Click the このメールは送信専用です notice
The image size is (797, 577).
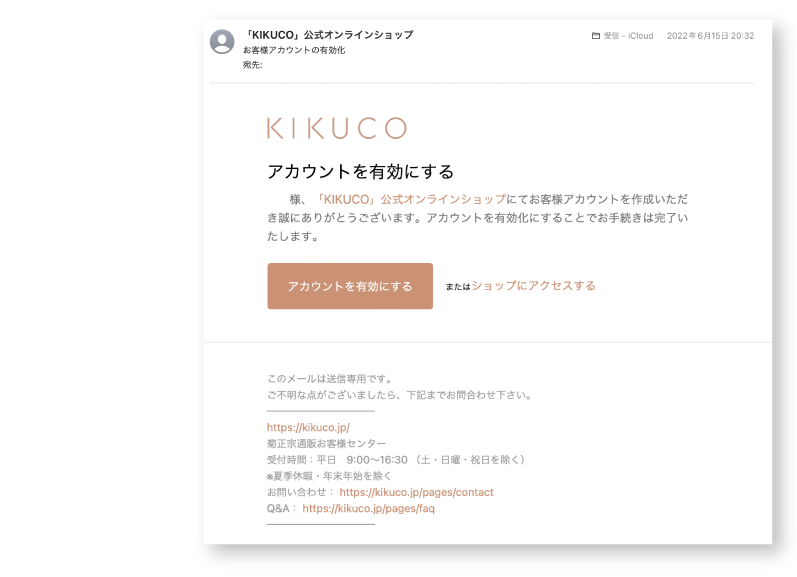click(x=330, y=379)
